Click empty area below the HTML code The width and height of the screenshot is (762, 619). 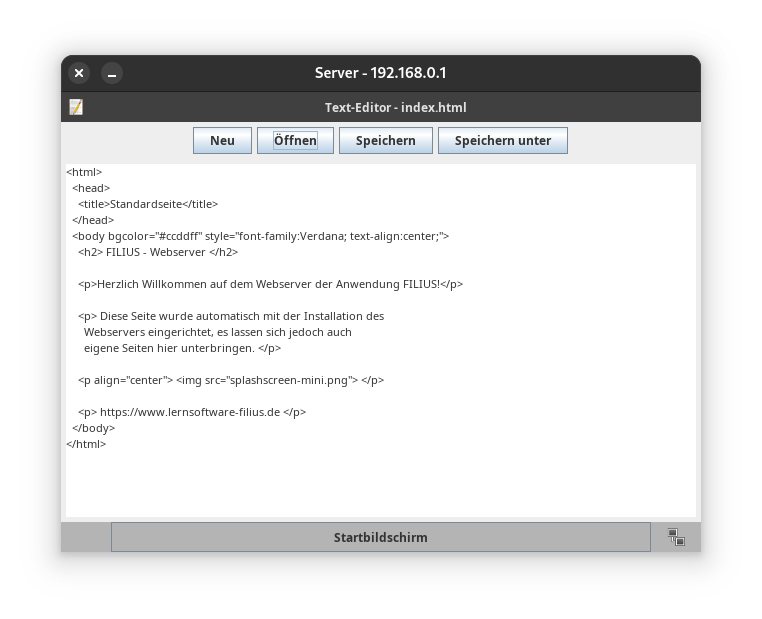tap(380, 485)
